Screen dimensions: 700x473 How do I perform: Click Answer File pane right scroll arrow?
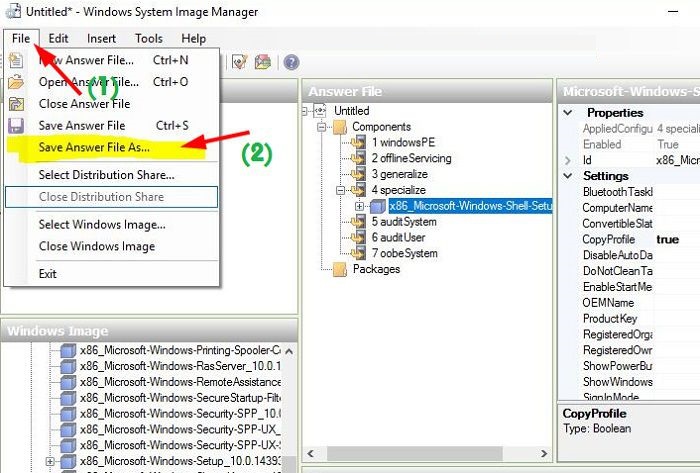(544, 454)
